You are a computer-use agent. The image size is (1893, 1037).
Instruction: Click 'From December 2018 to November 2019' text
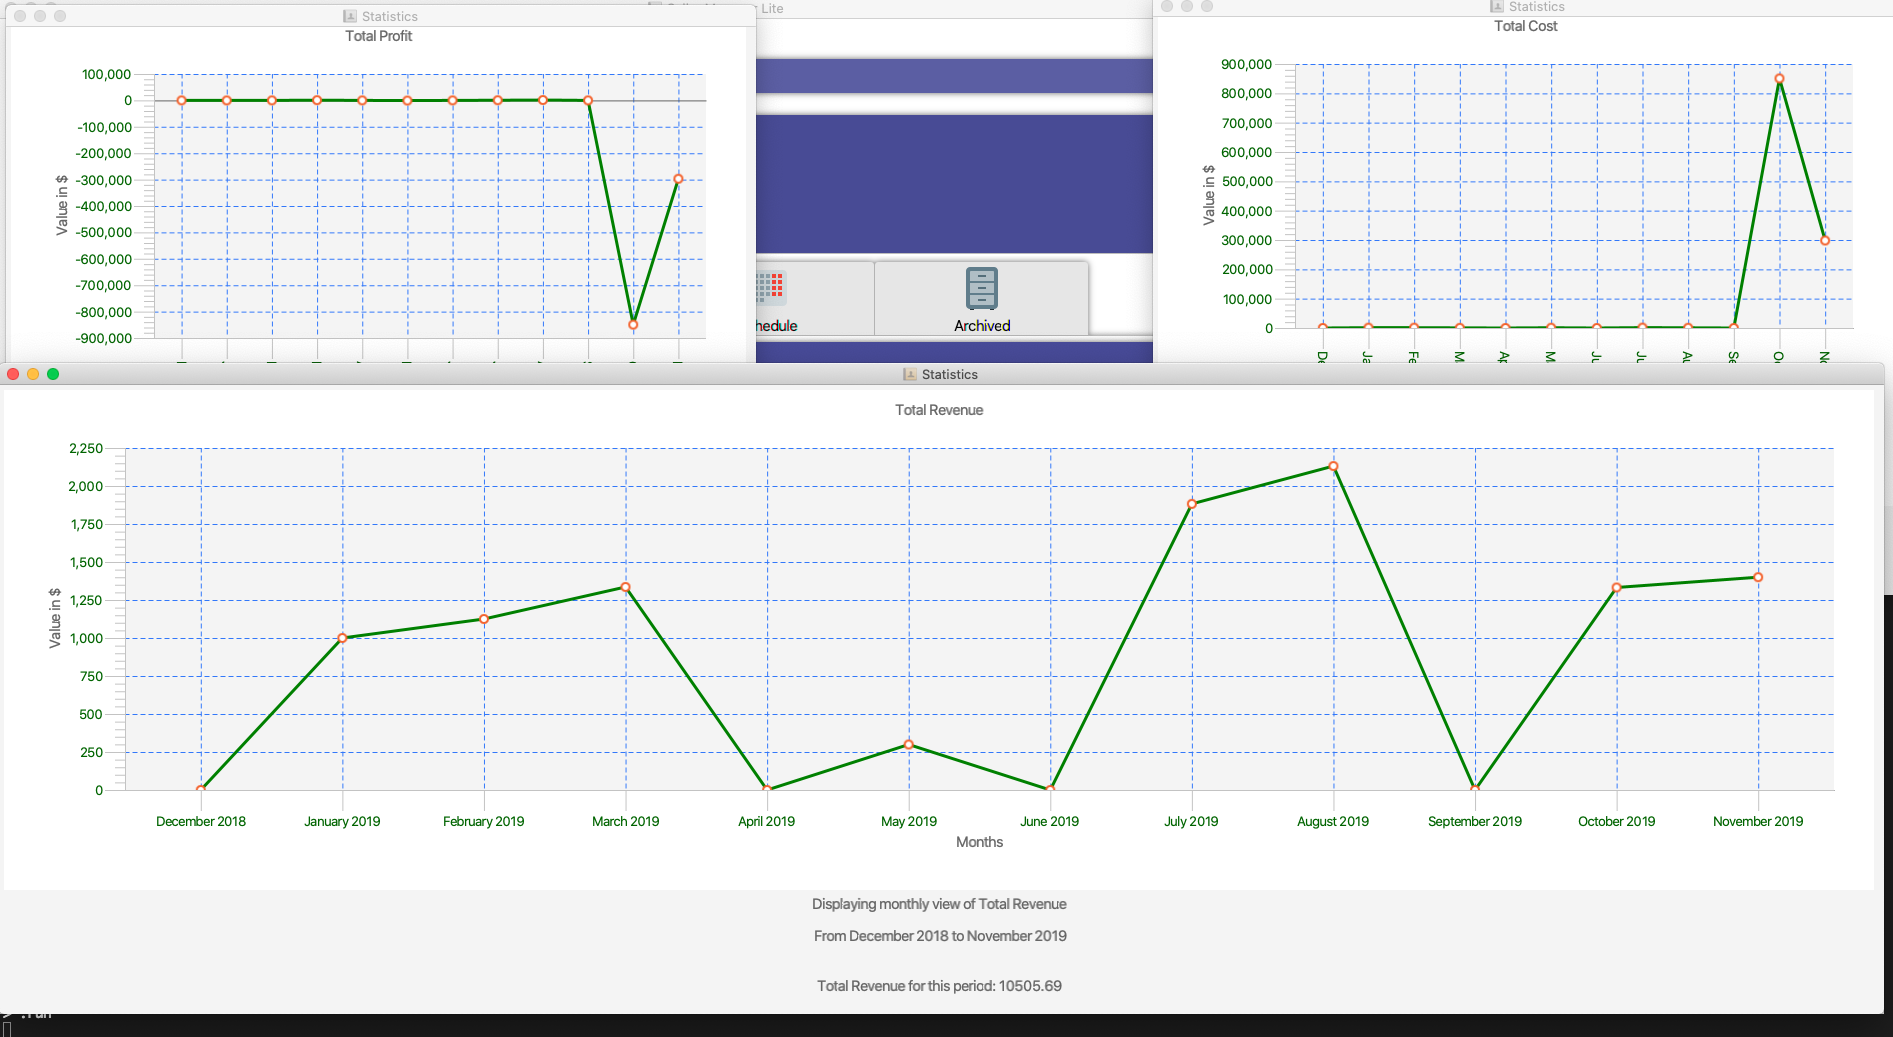point(940,936)
